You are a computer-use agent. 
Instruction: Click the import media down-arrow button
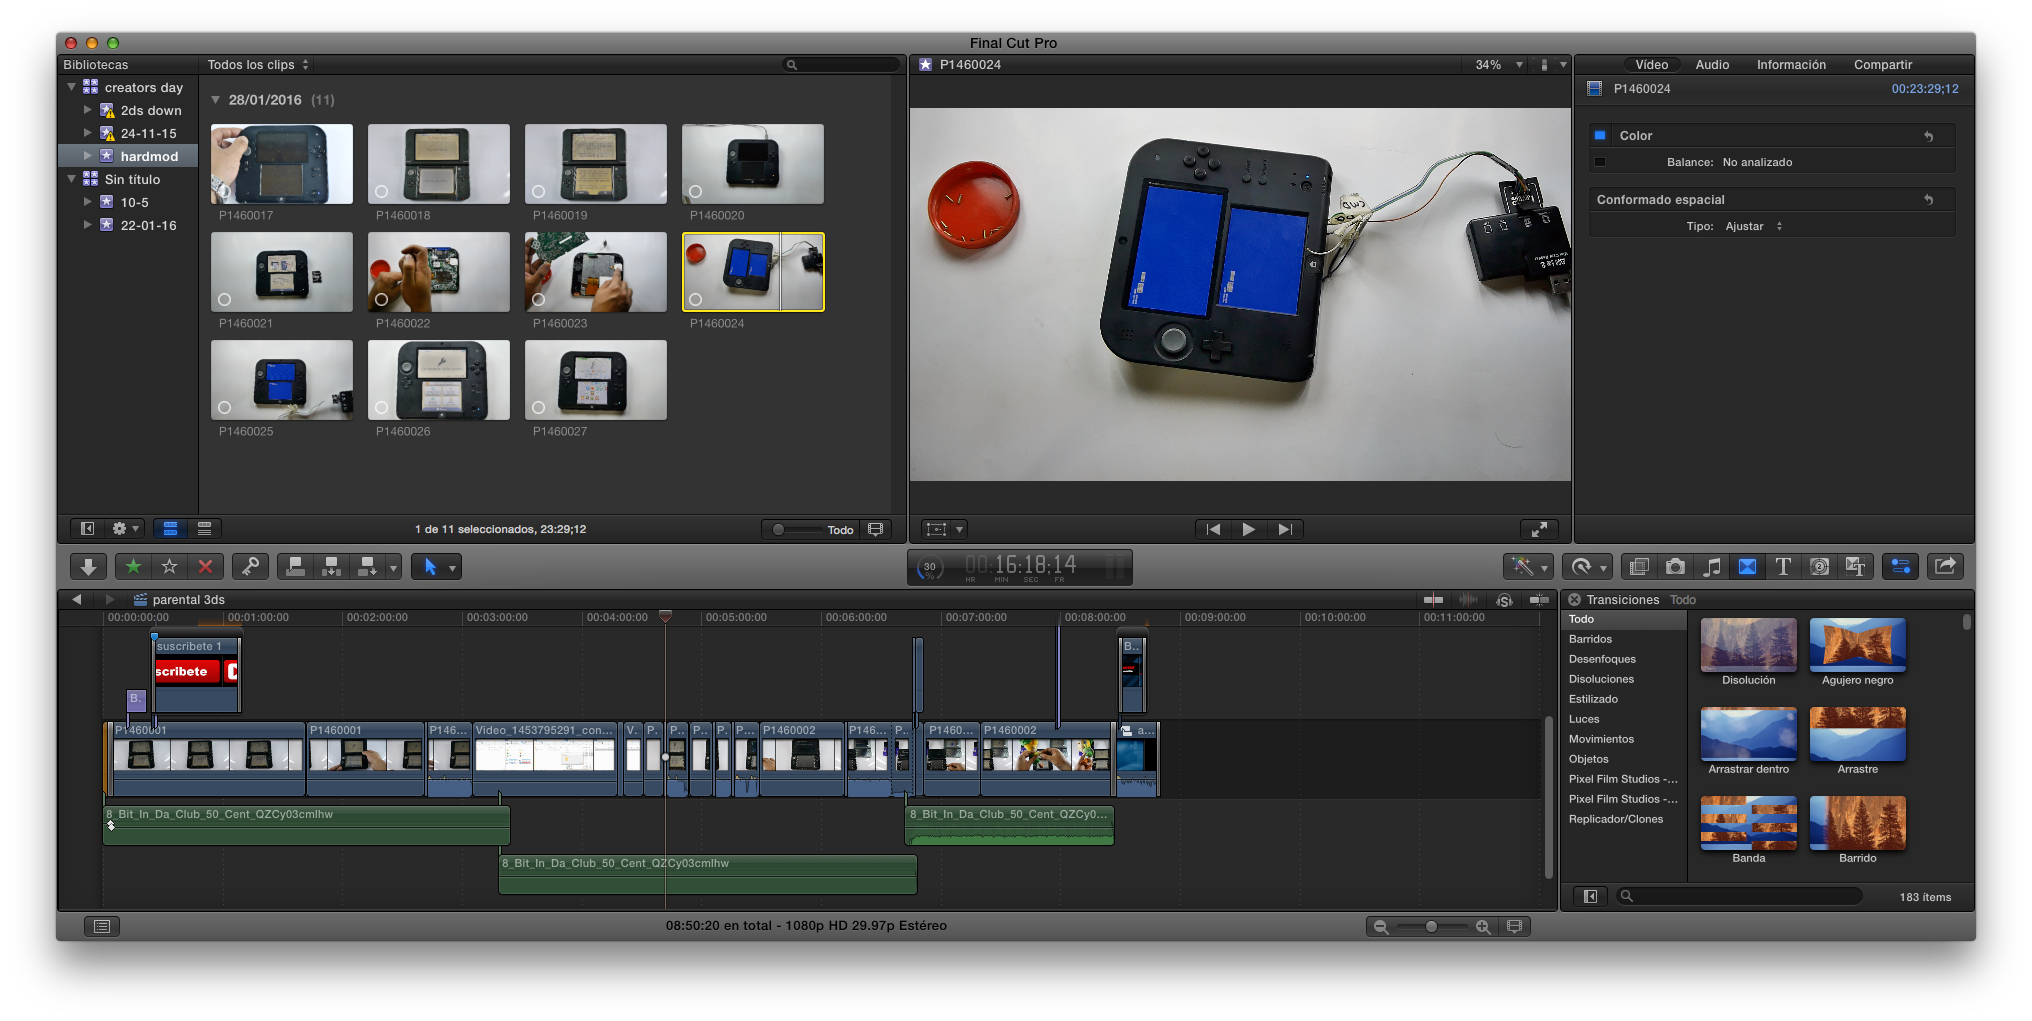88,567
